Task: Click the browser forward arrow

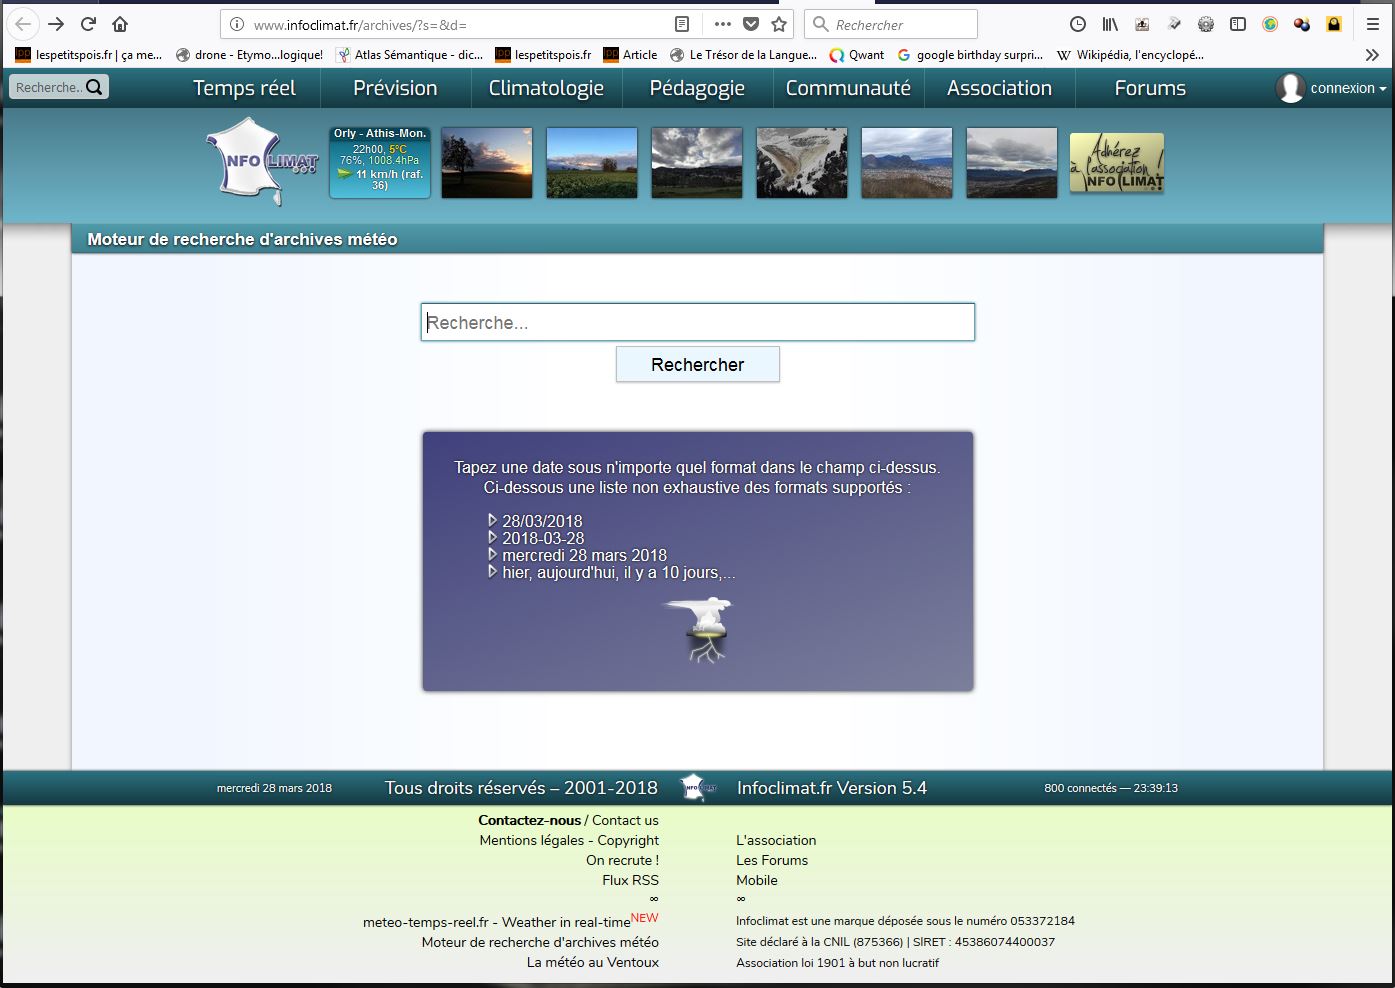Action: coord(56,24)
